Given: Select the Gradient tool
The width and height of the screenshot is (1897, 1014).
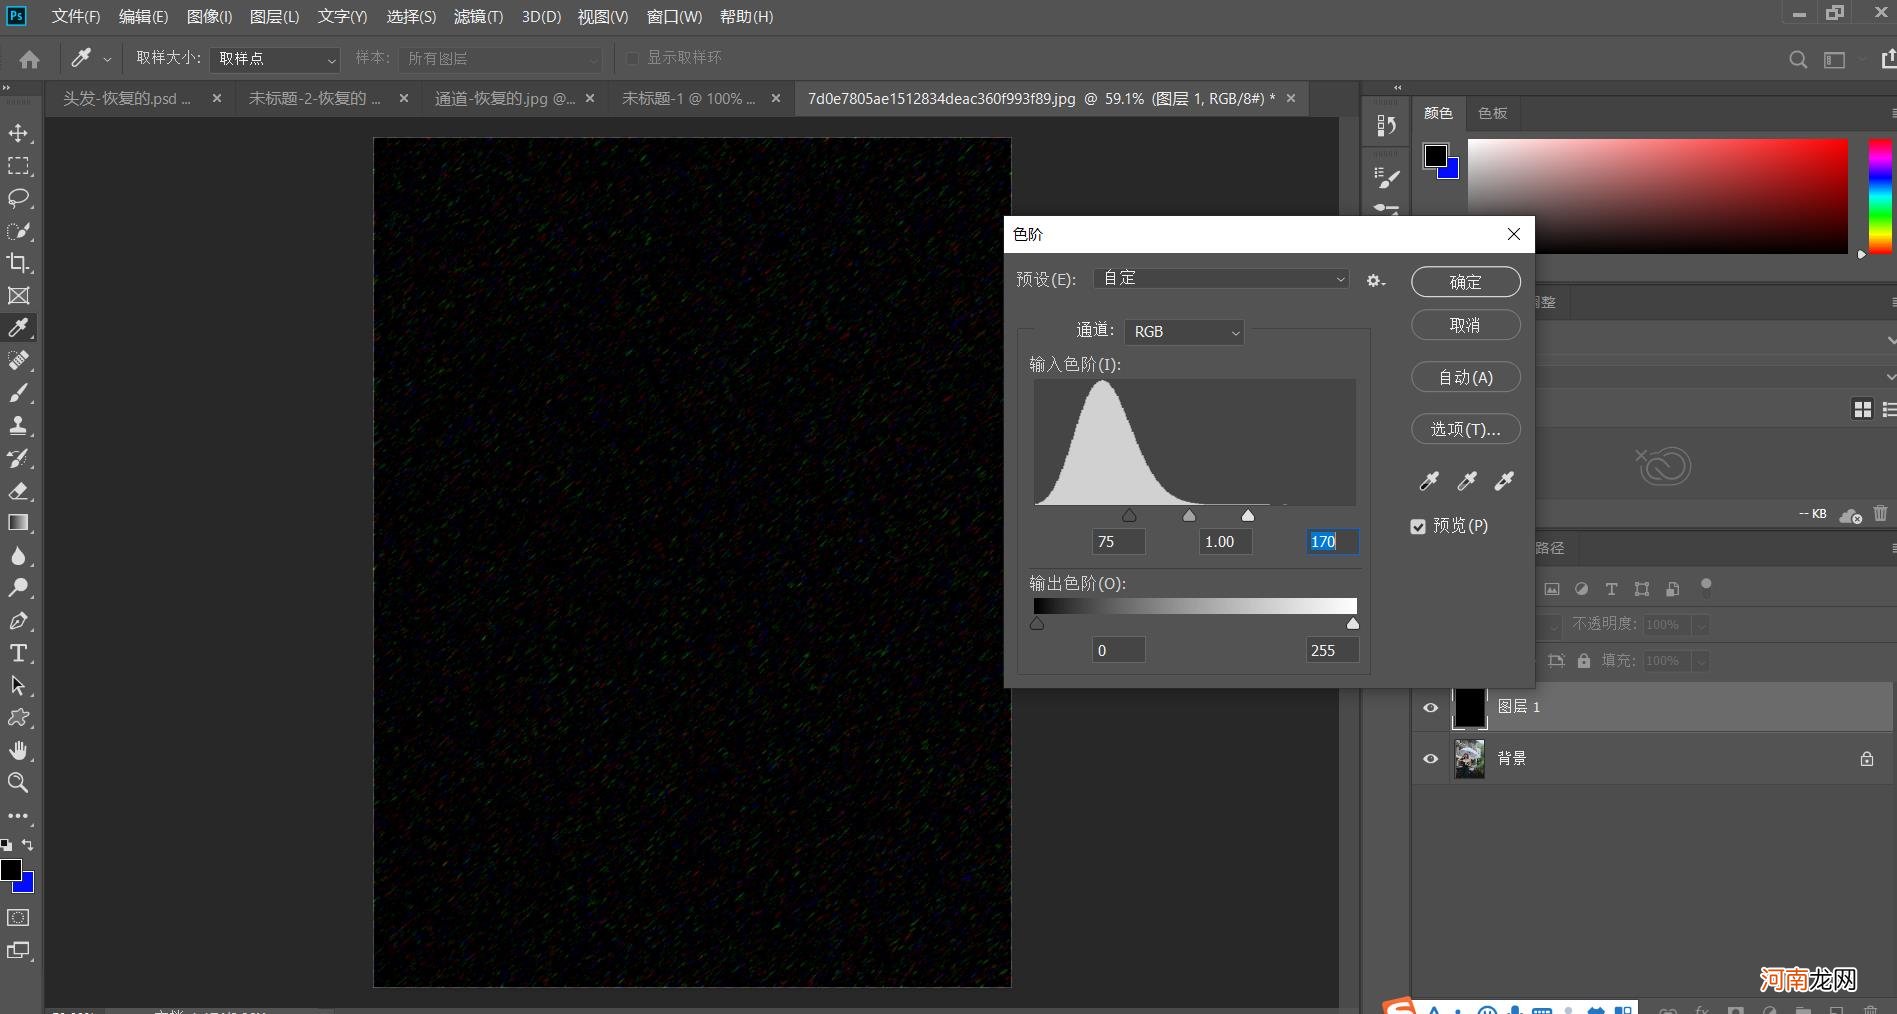Looking at the screenshot, I should (x=18, y=523).
